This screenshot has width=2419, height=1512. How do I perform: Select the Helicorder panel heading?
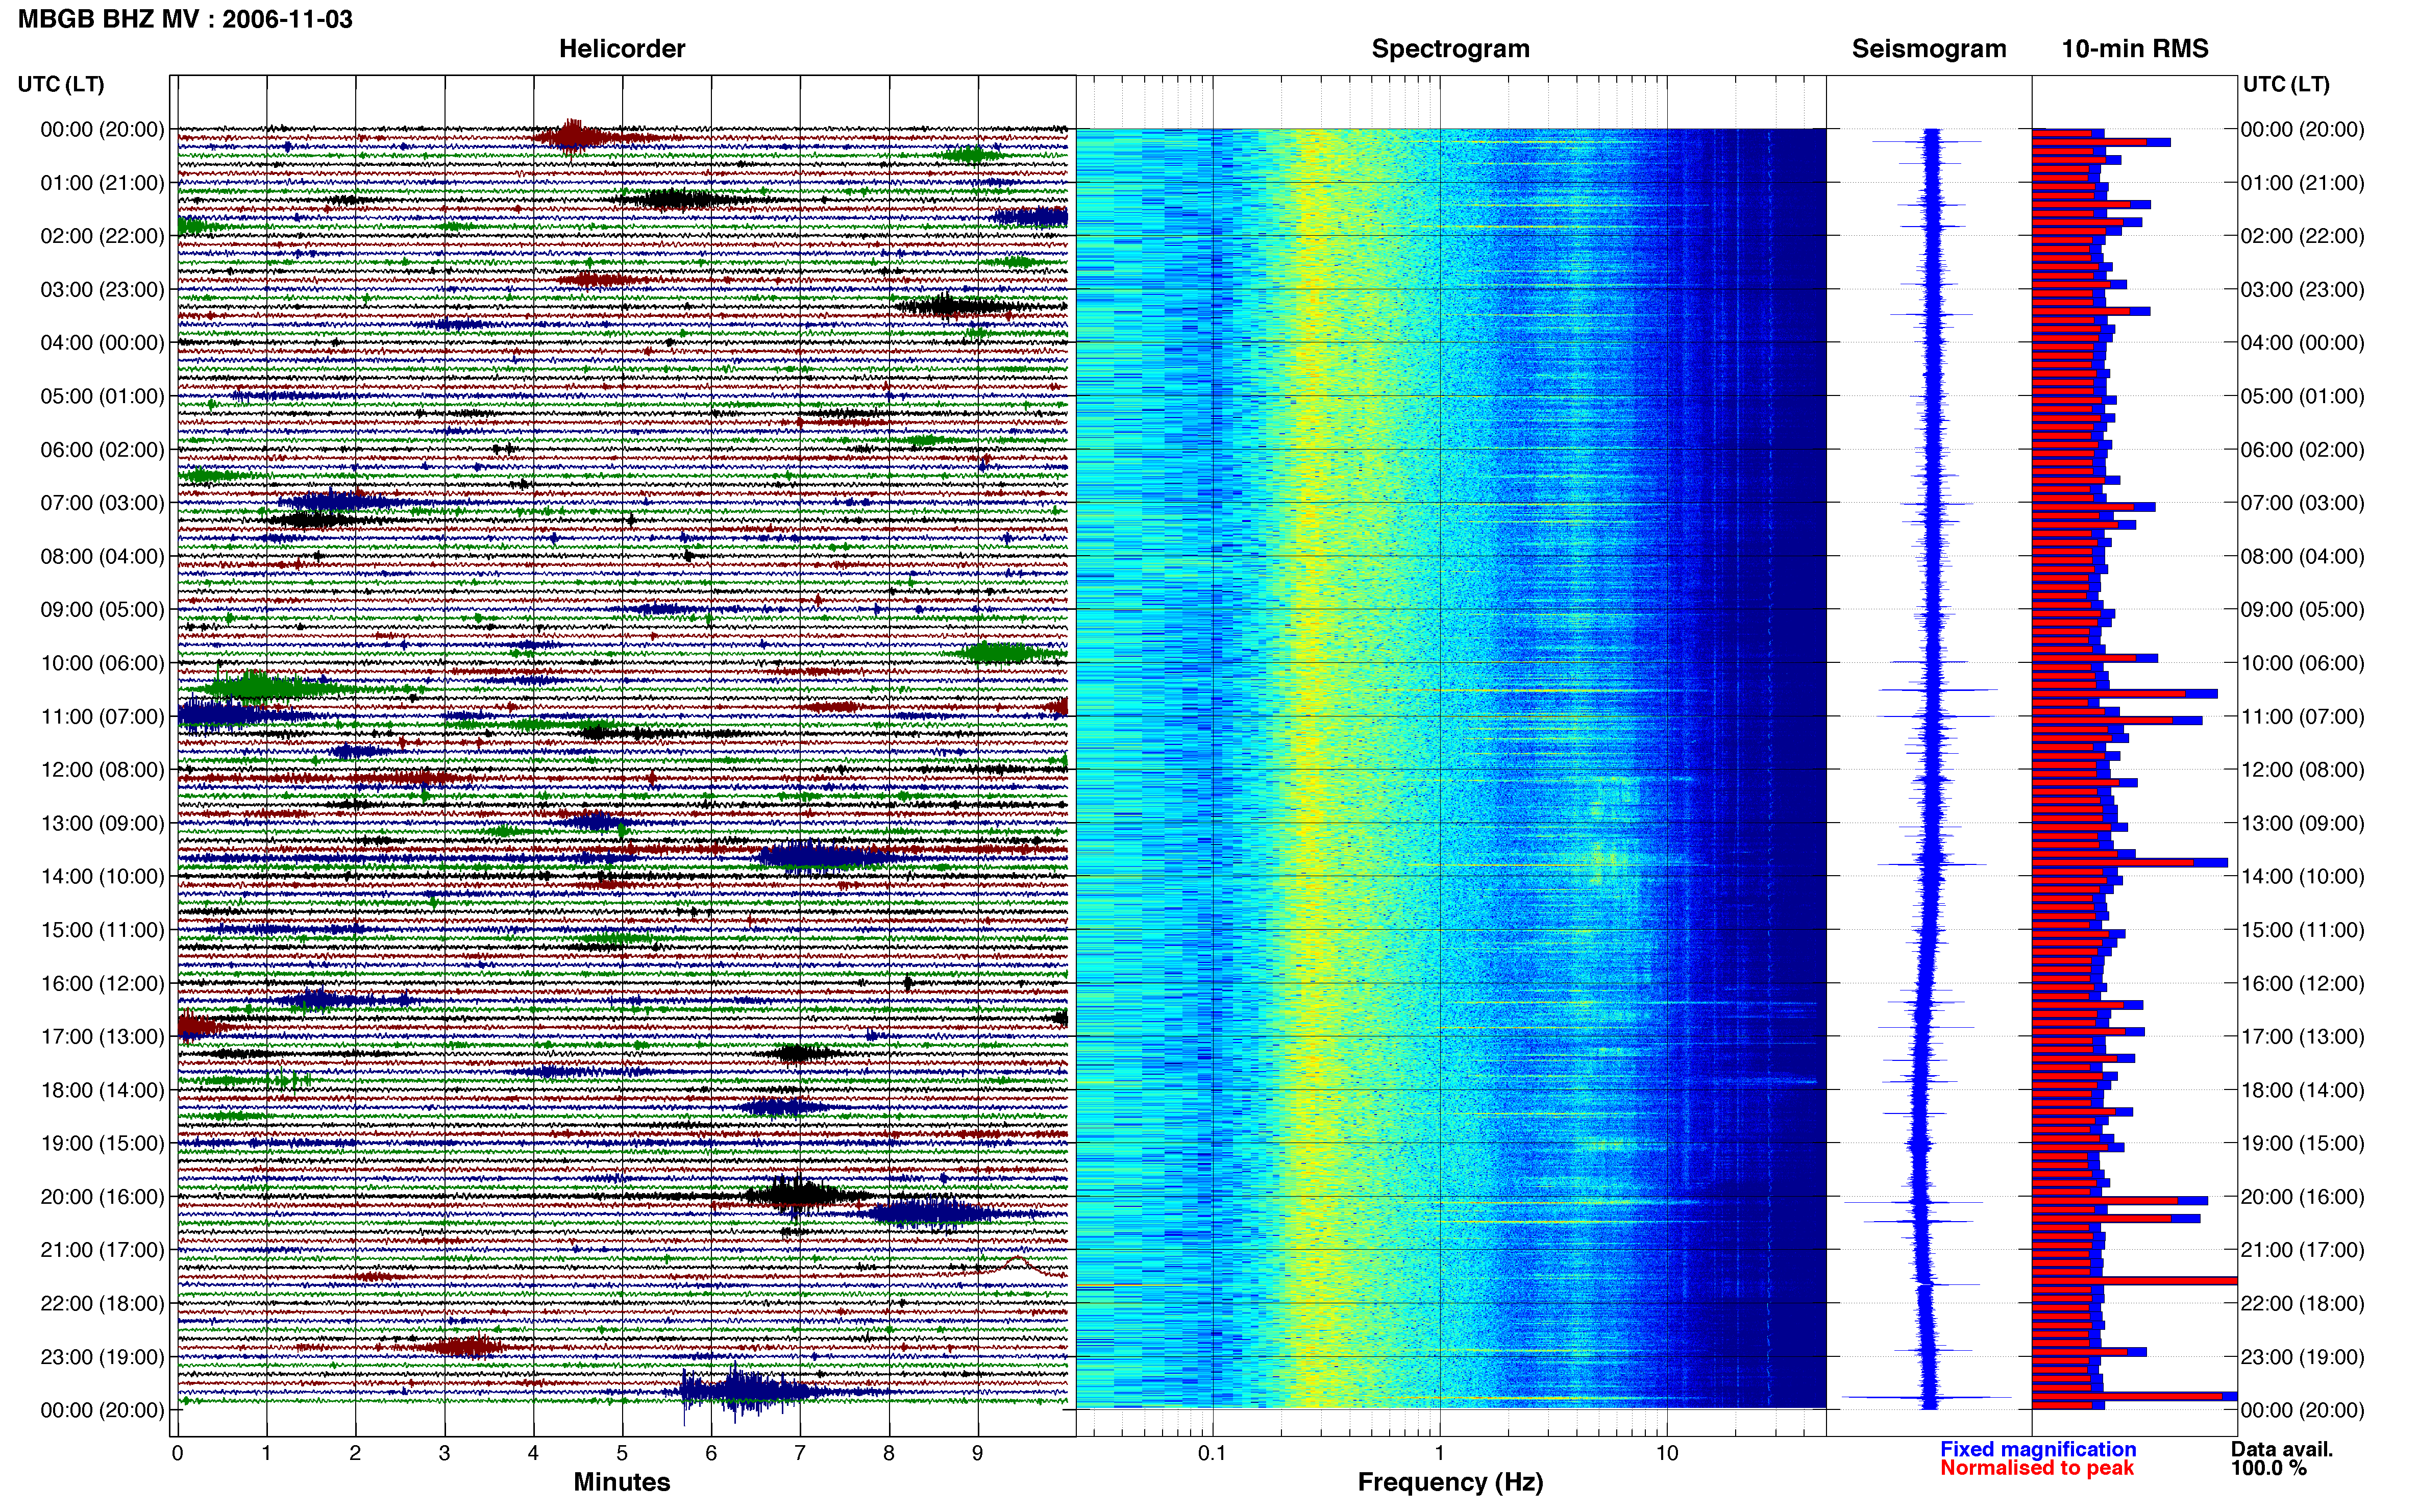coord(621,49)
